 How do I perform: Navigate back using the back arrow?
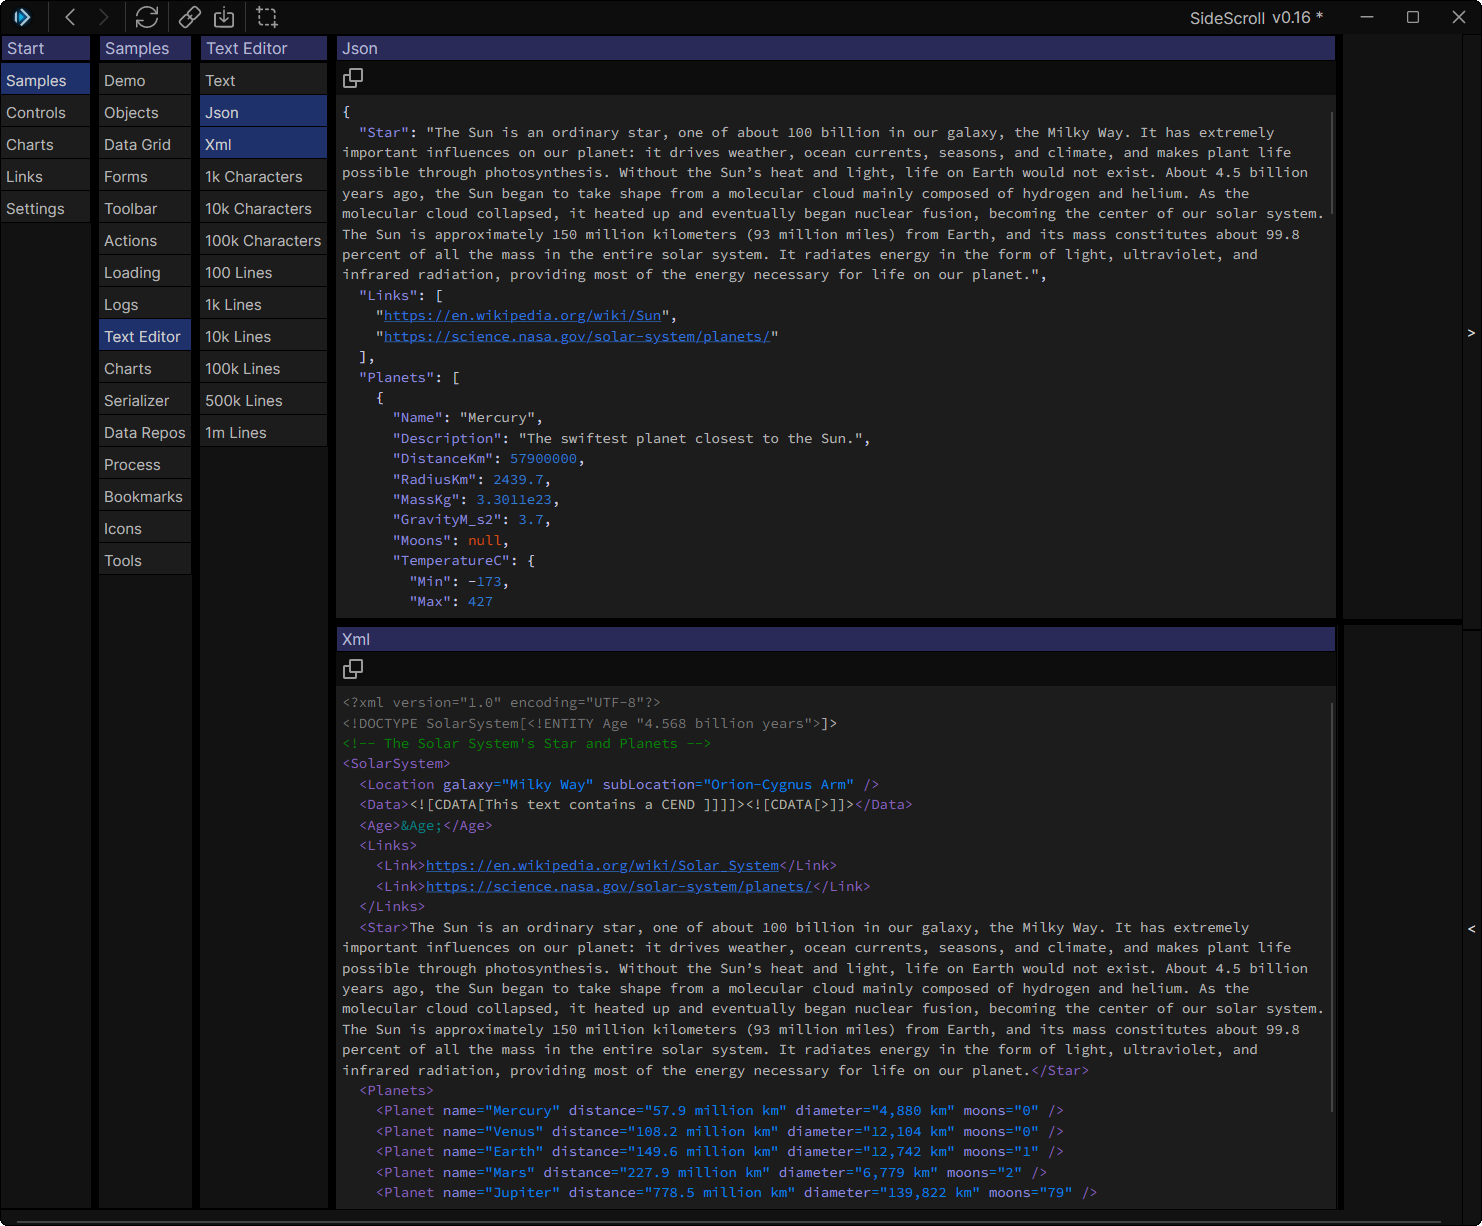click(x=69, y=17)
